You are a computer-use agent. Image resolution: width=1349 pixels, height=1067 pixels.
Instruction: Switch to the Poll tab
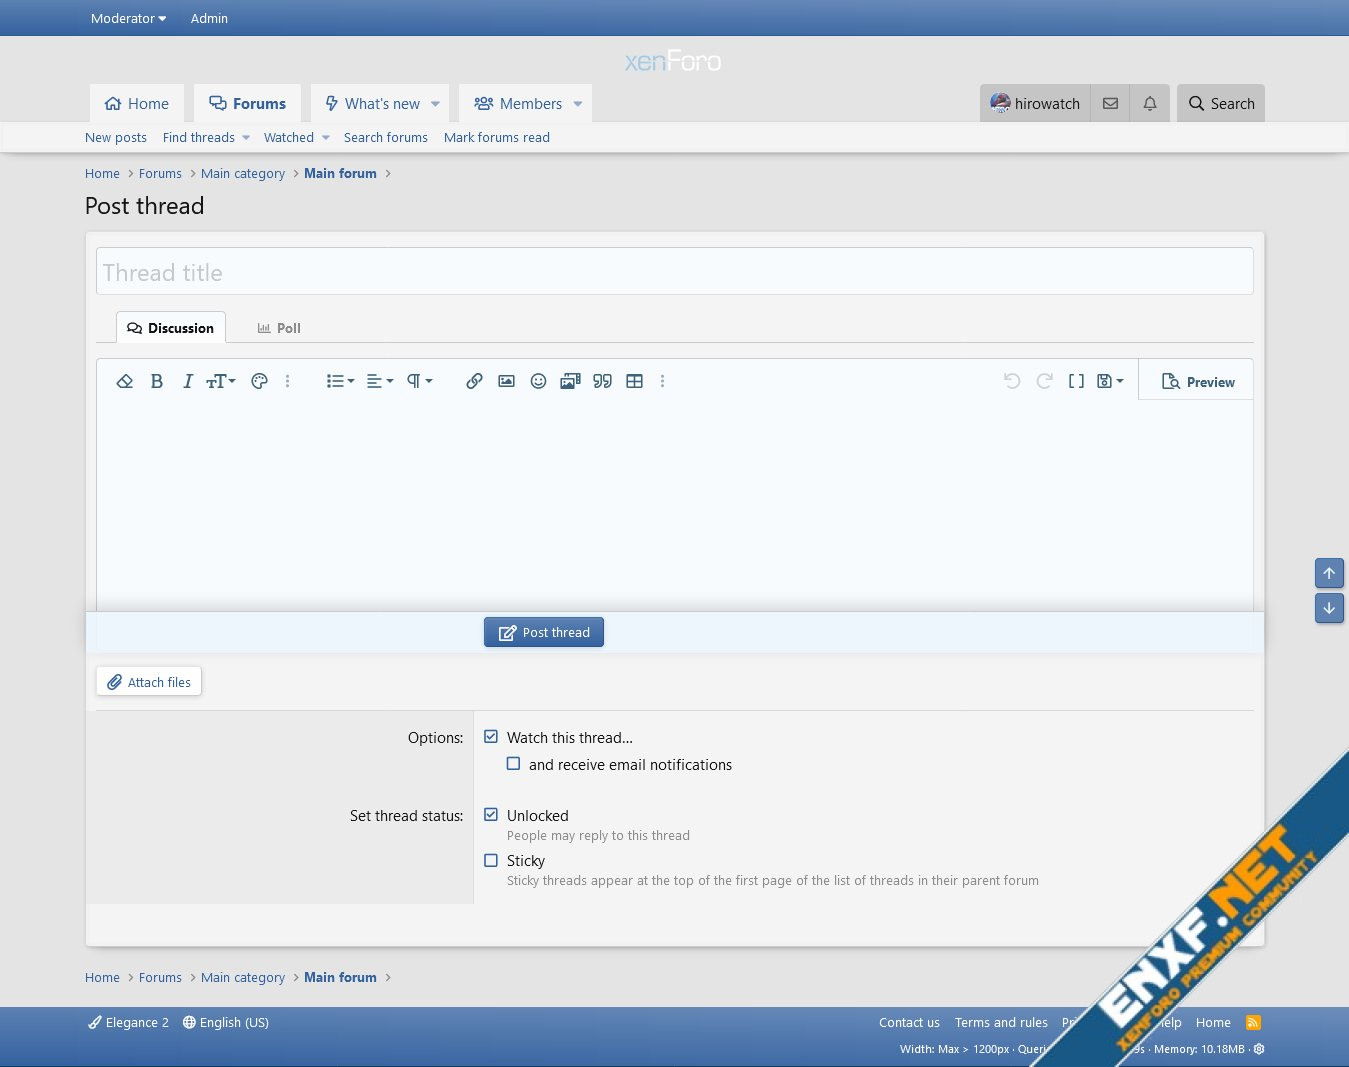pos(279,328)
